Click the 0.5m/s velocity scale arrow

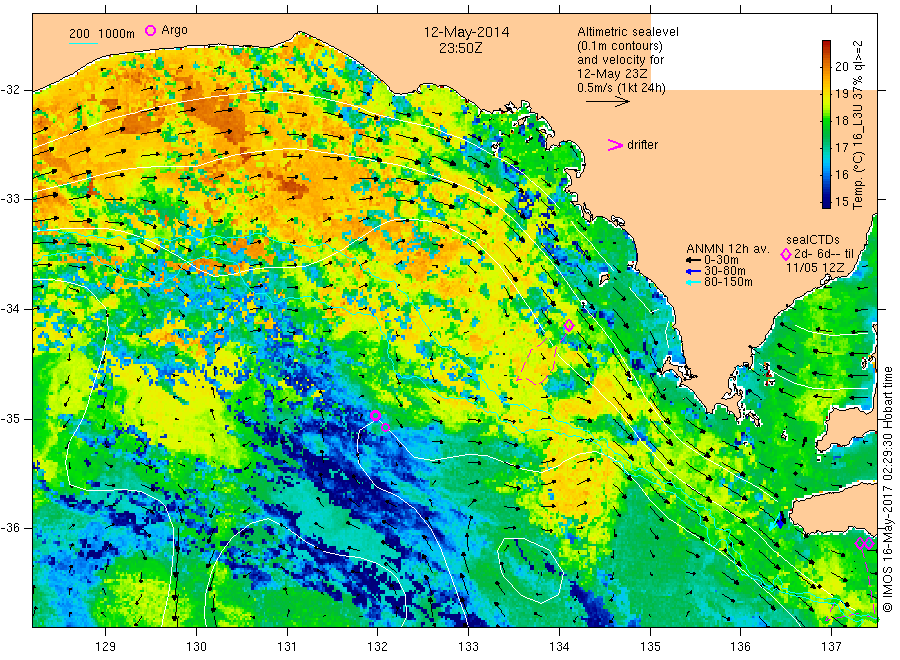pyautogui.click(x=608, y=102)
